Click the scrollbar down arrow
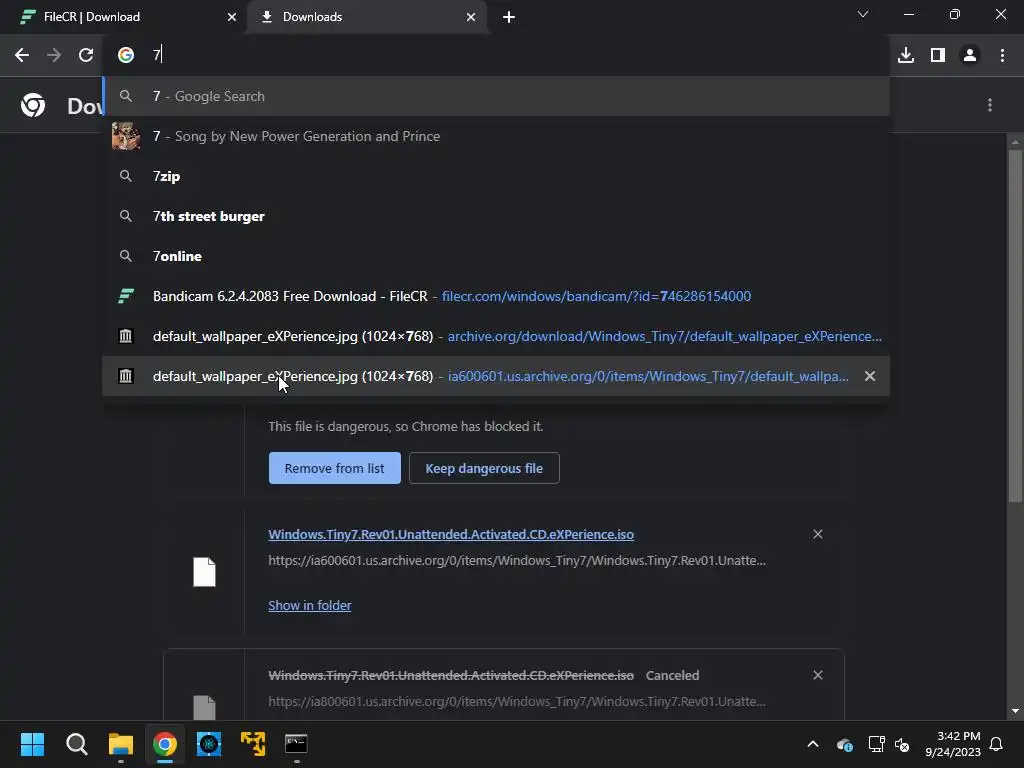Viewport: 1024px width, 768px height. [1015, 711]
